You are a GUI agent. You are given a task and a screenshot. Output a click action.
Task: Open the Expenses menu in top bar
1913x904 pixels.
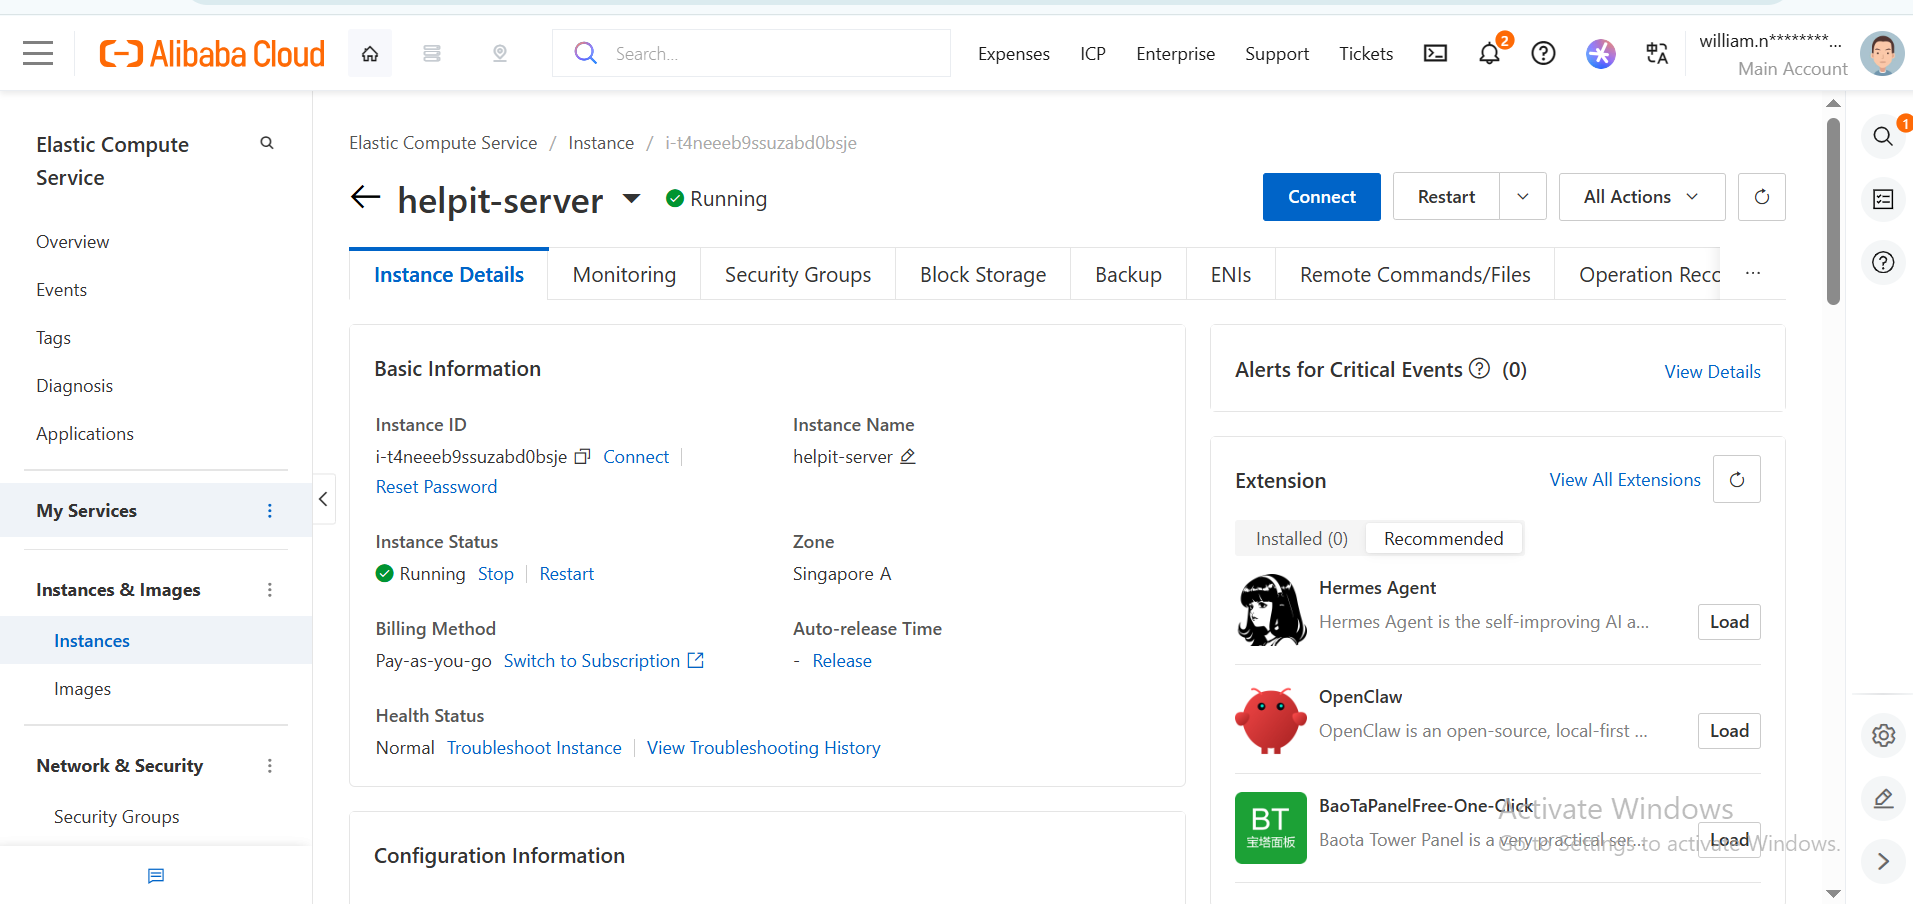(x=1014, y=54)
